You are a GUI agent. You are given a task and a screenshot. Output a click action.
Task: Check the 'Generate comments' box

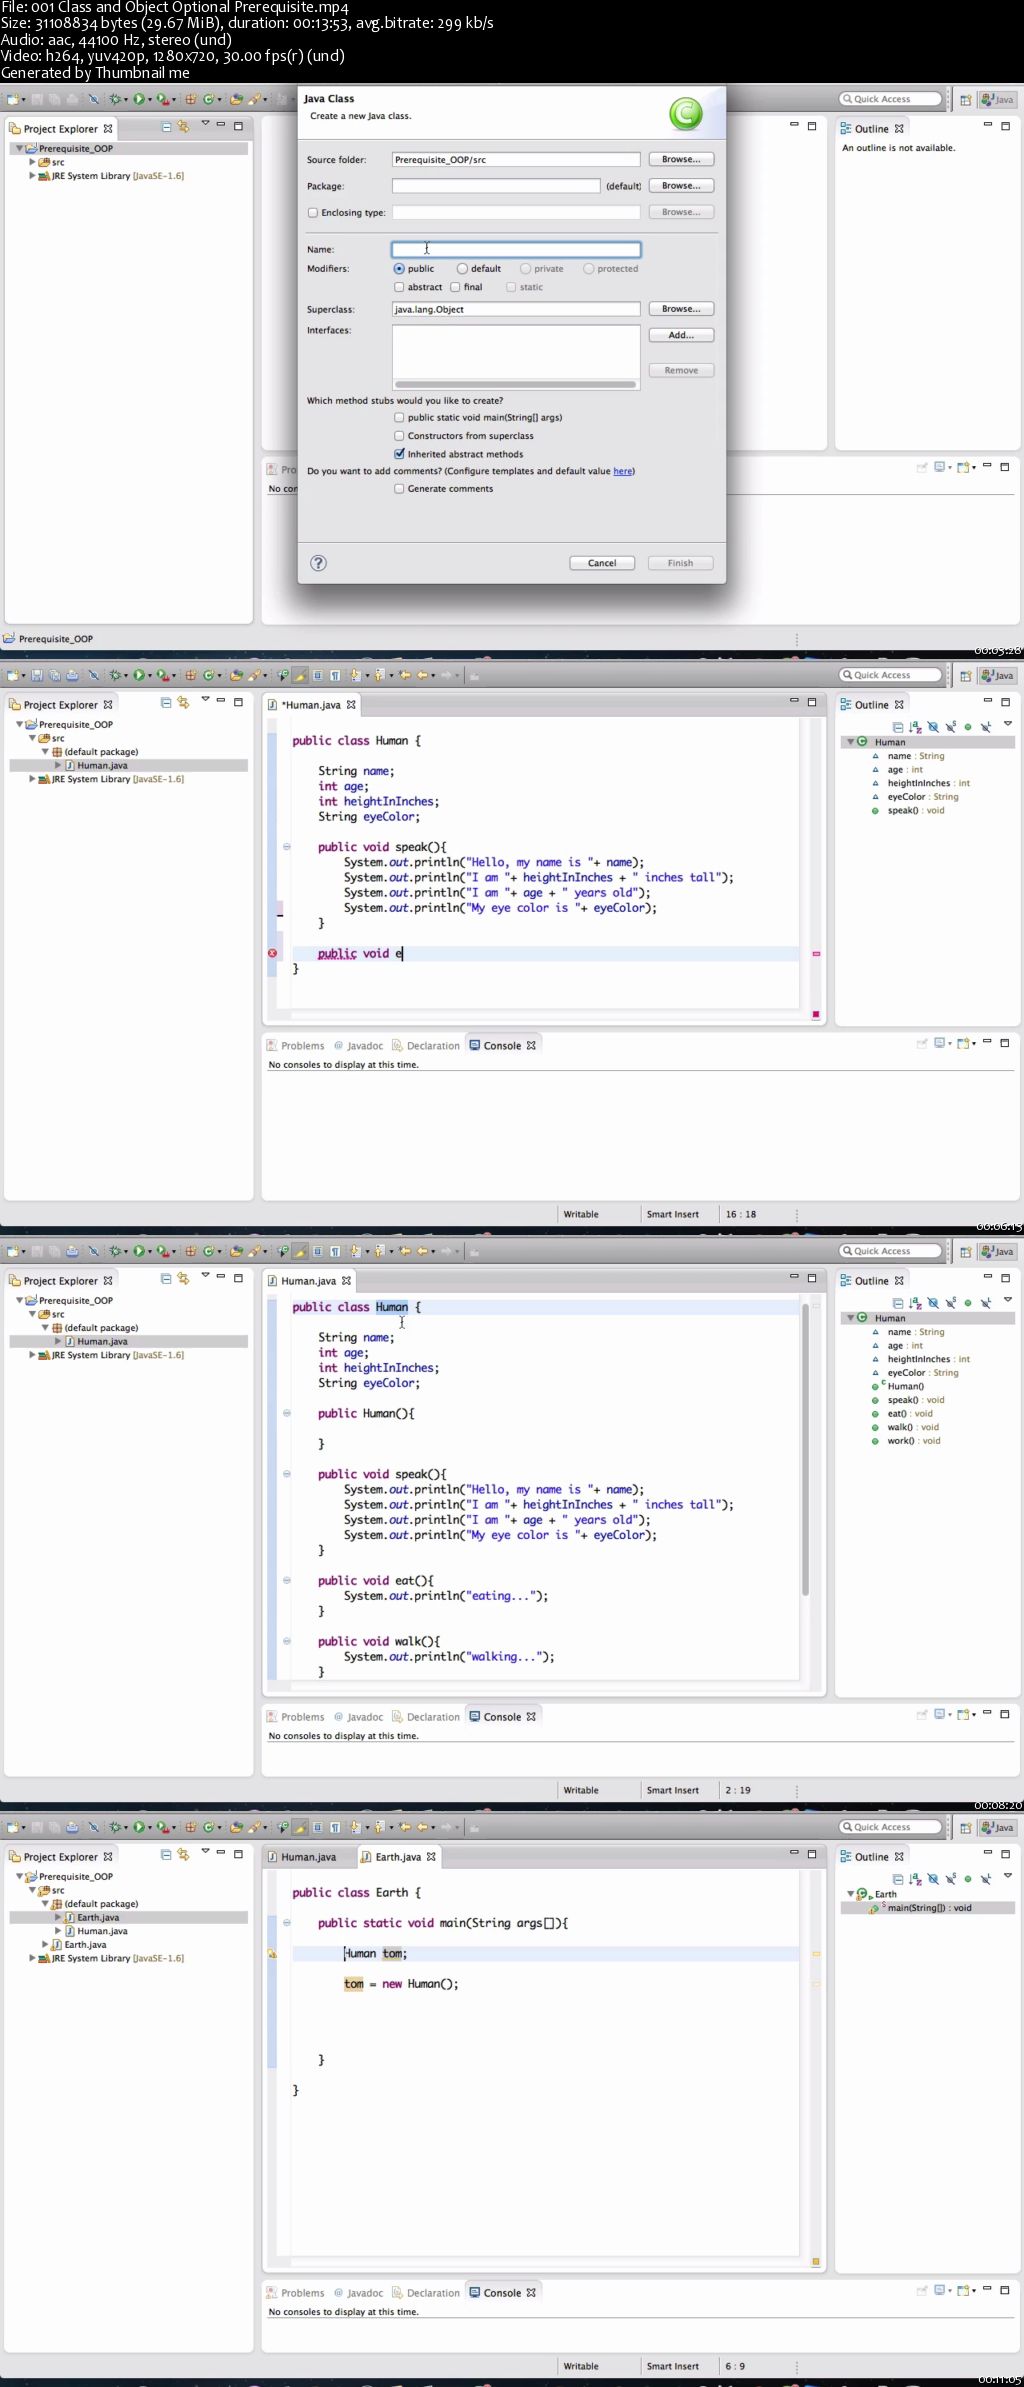click(399, 489)
